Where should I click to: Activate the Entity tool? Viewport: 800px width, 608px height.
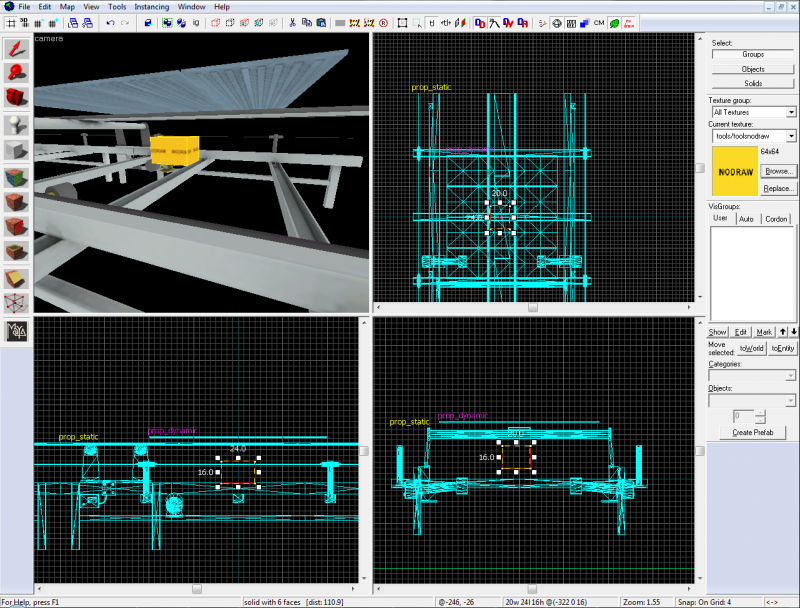[14, 123]
